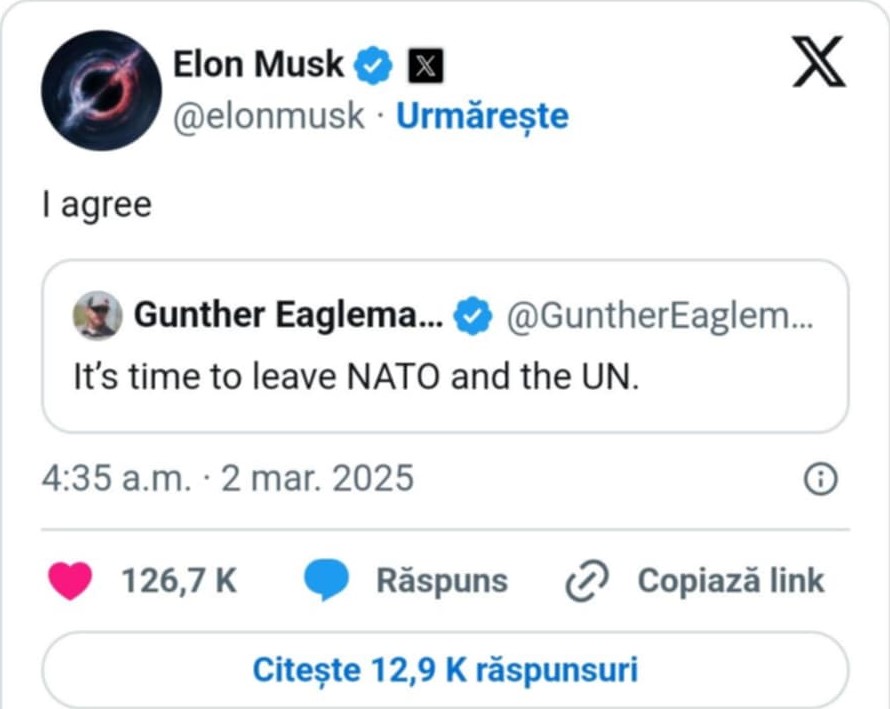Click verified badge in the quoted tweet
The height and width of the screenshot is (709, 890).
coord(473,317)
